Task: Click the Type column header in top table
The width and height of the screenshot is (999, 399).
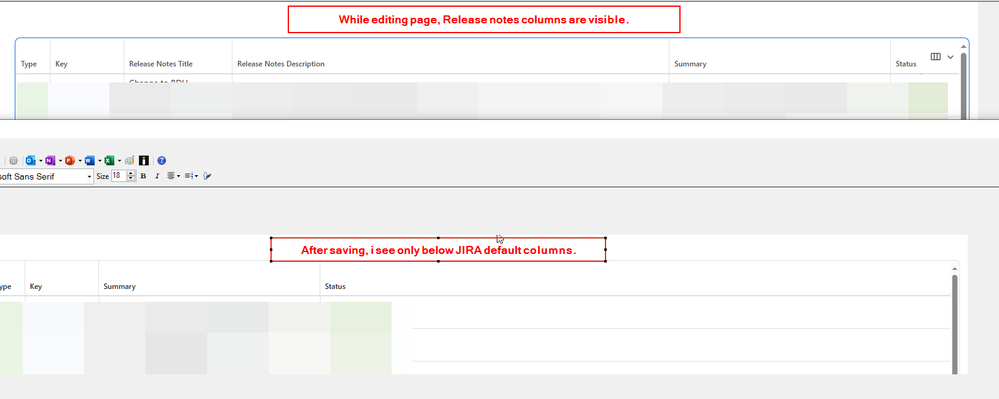Action: 29,64
